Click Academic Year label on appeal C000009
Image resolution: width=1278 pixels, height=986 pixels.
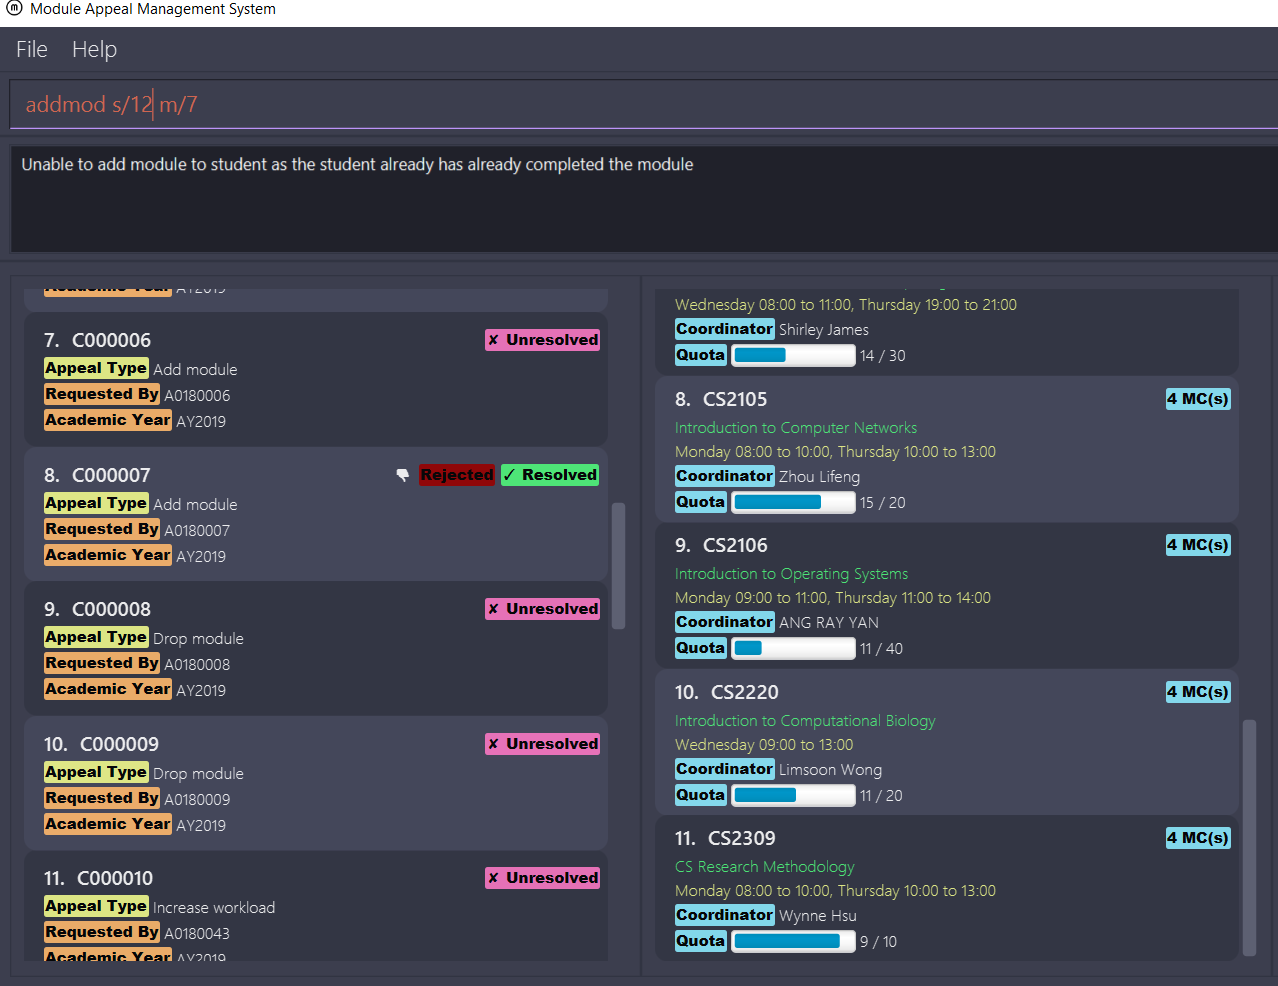[108, 824]
